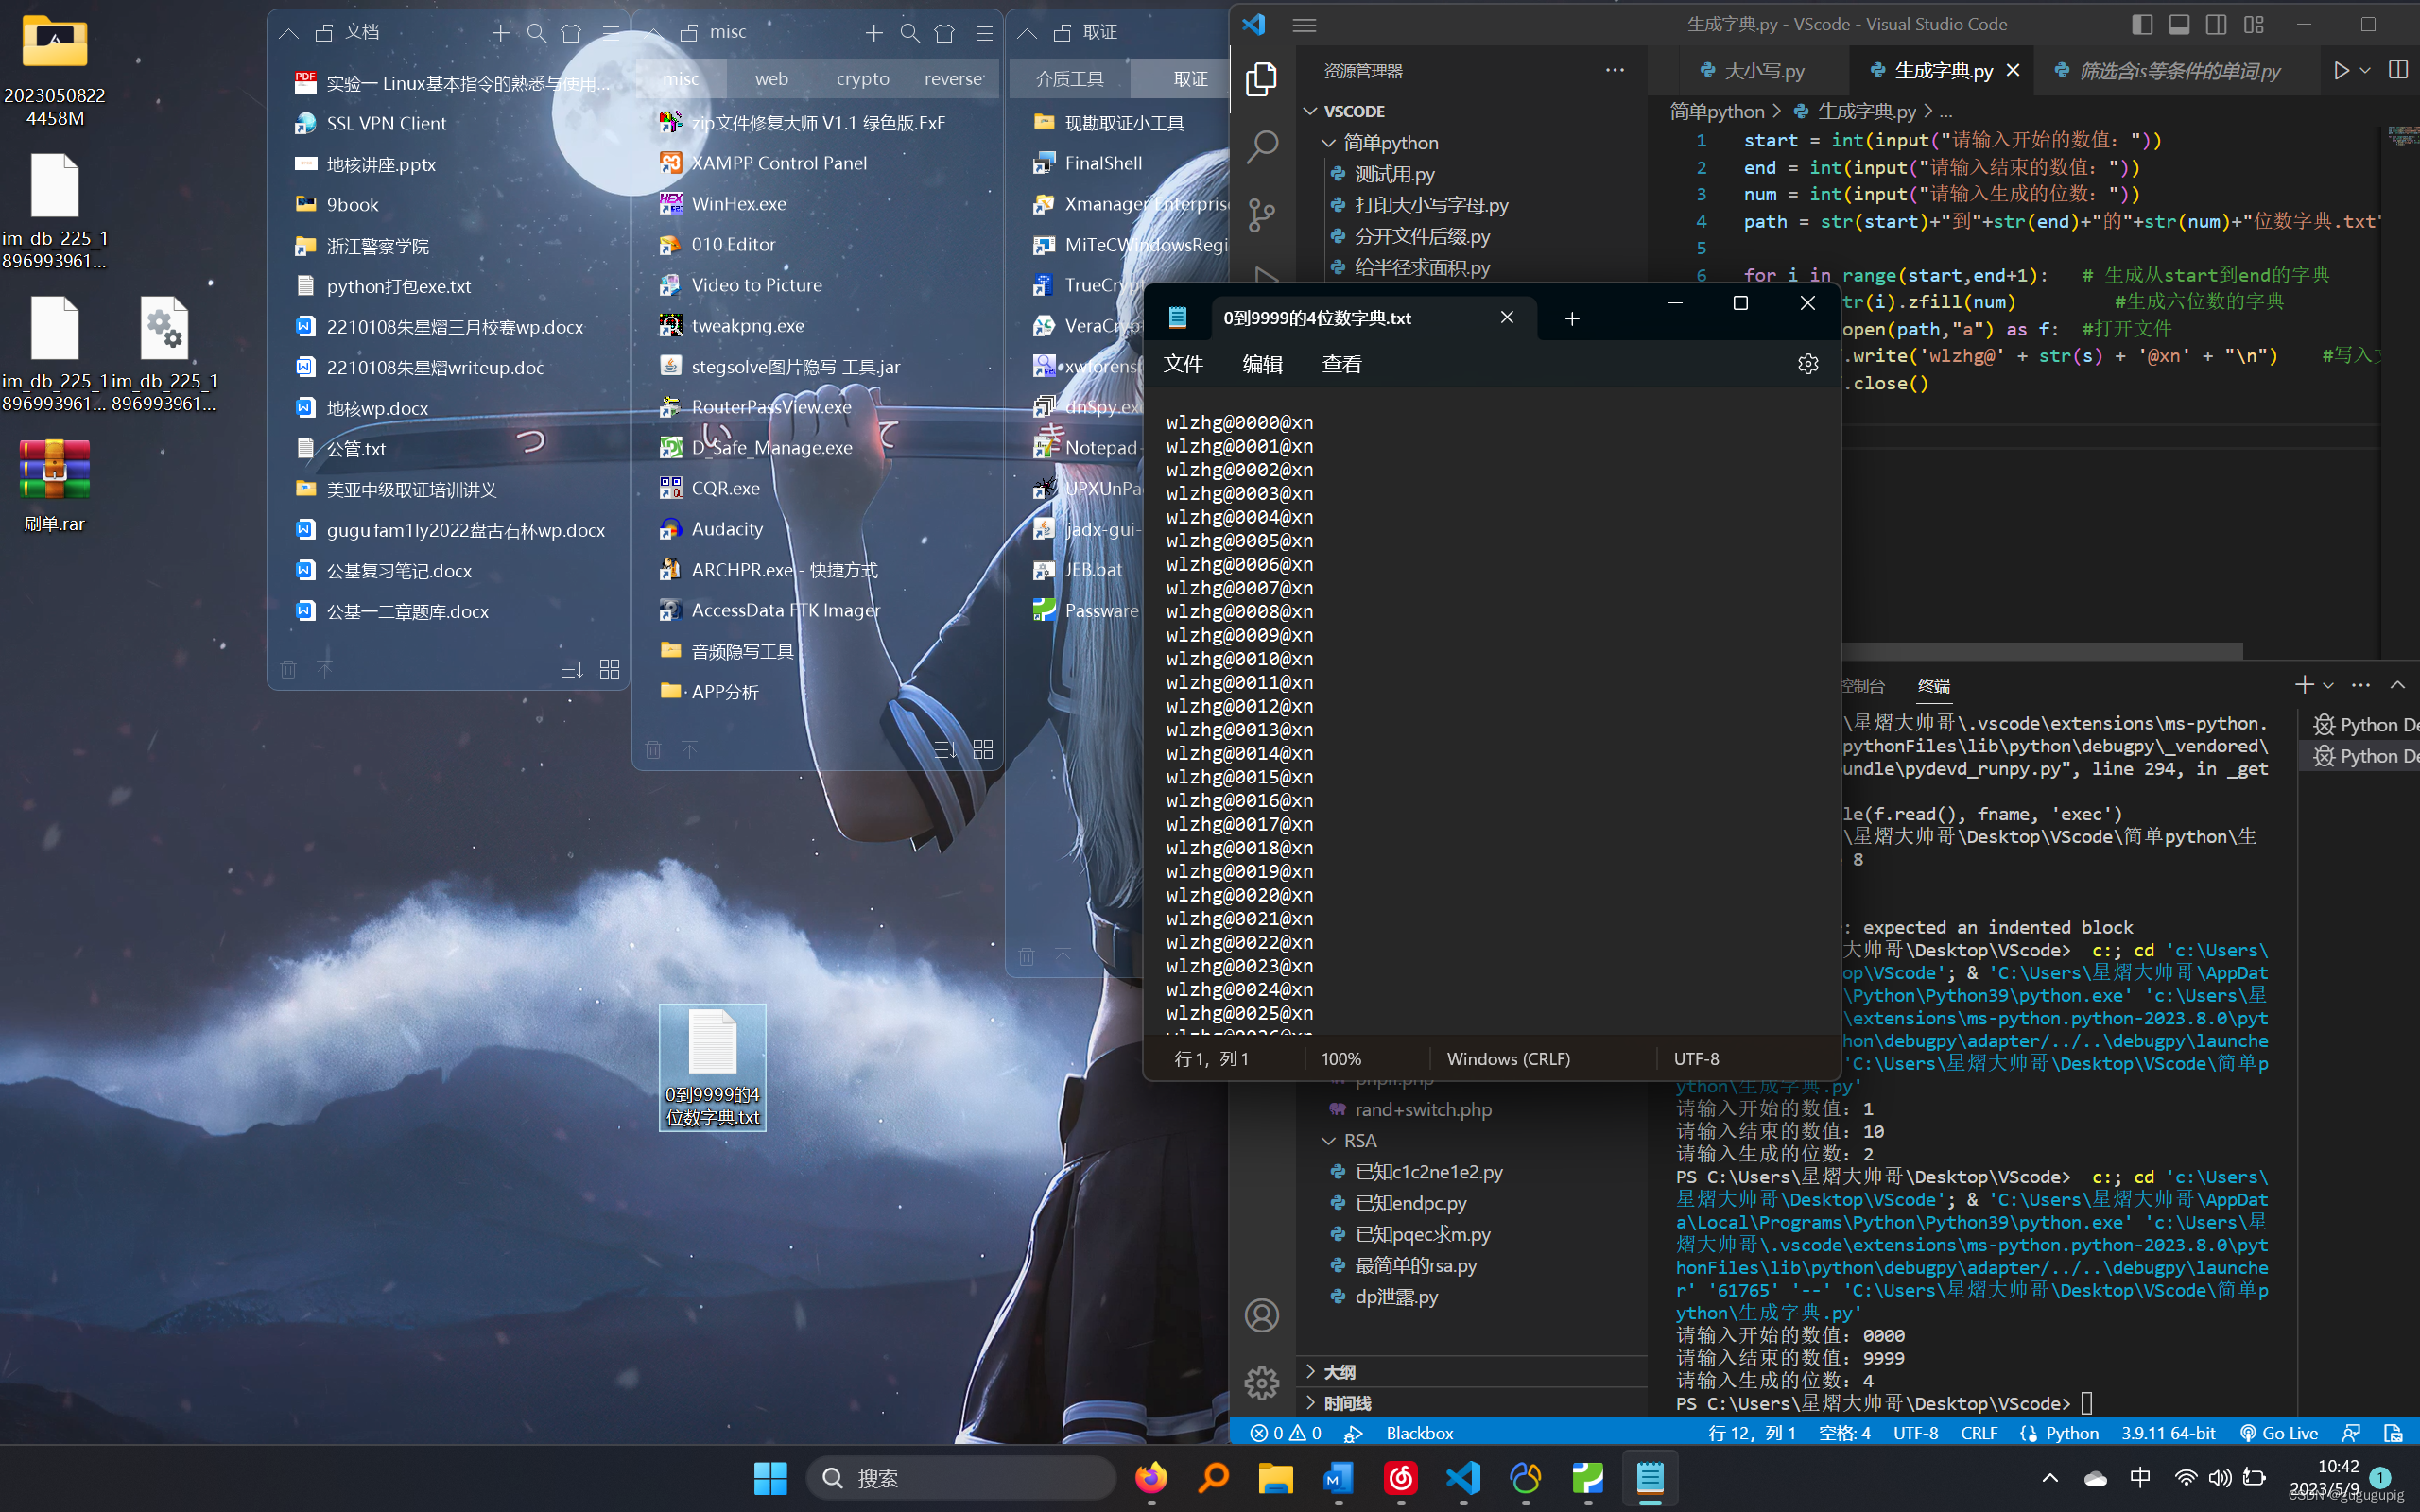Click the Windows taskbar search box
The image size is (2420, 1512).
pyautogui.click(x=960, y=1478)
